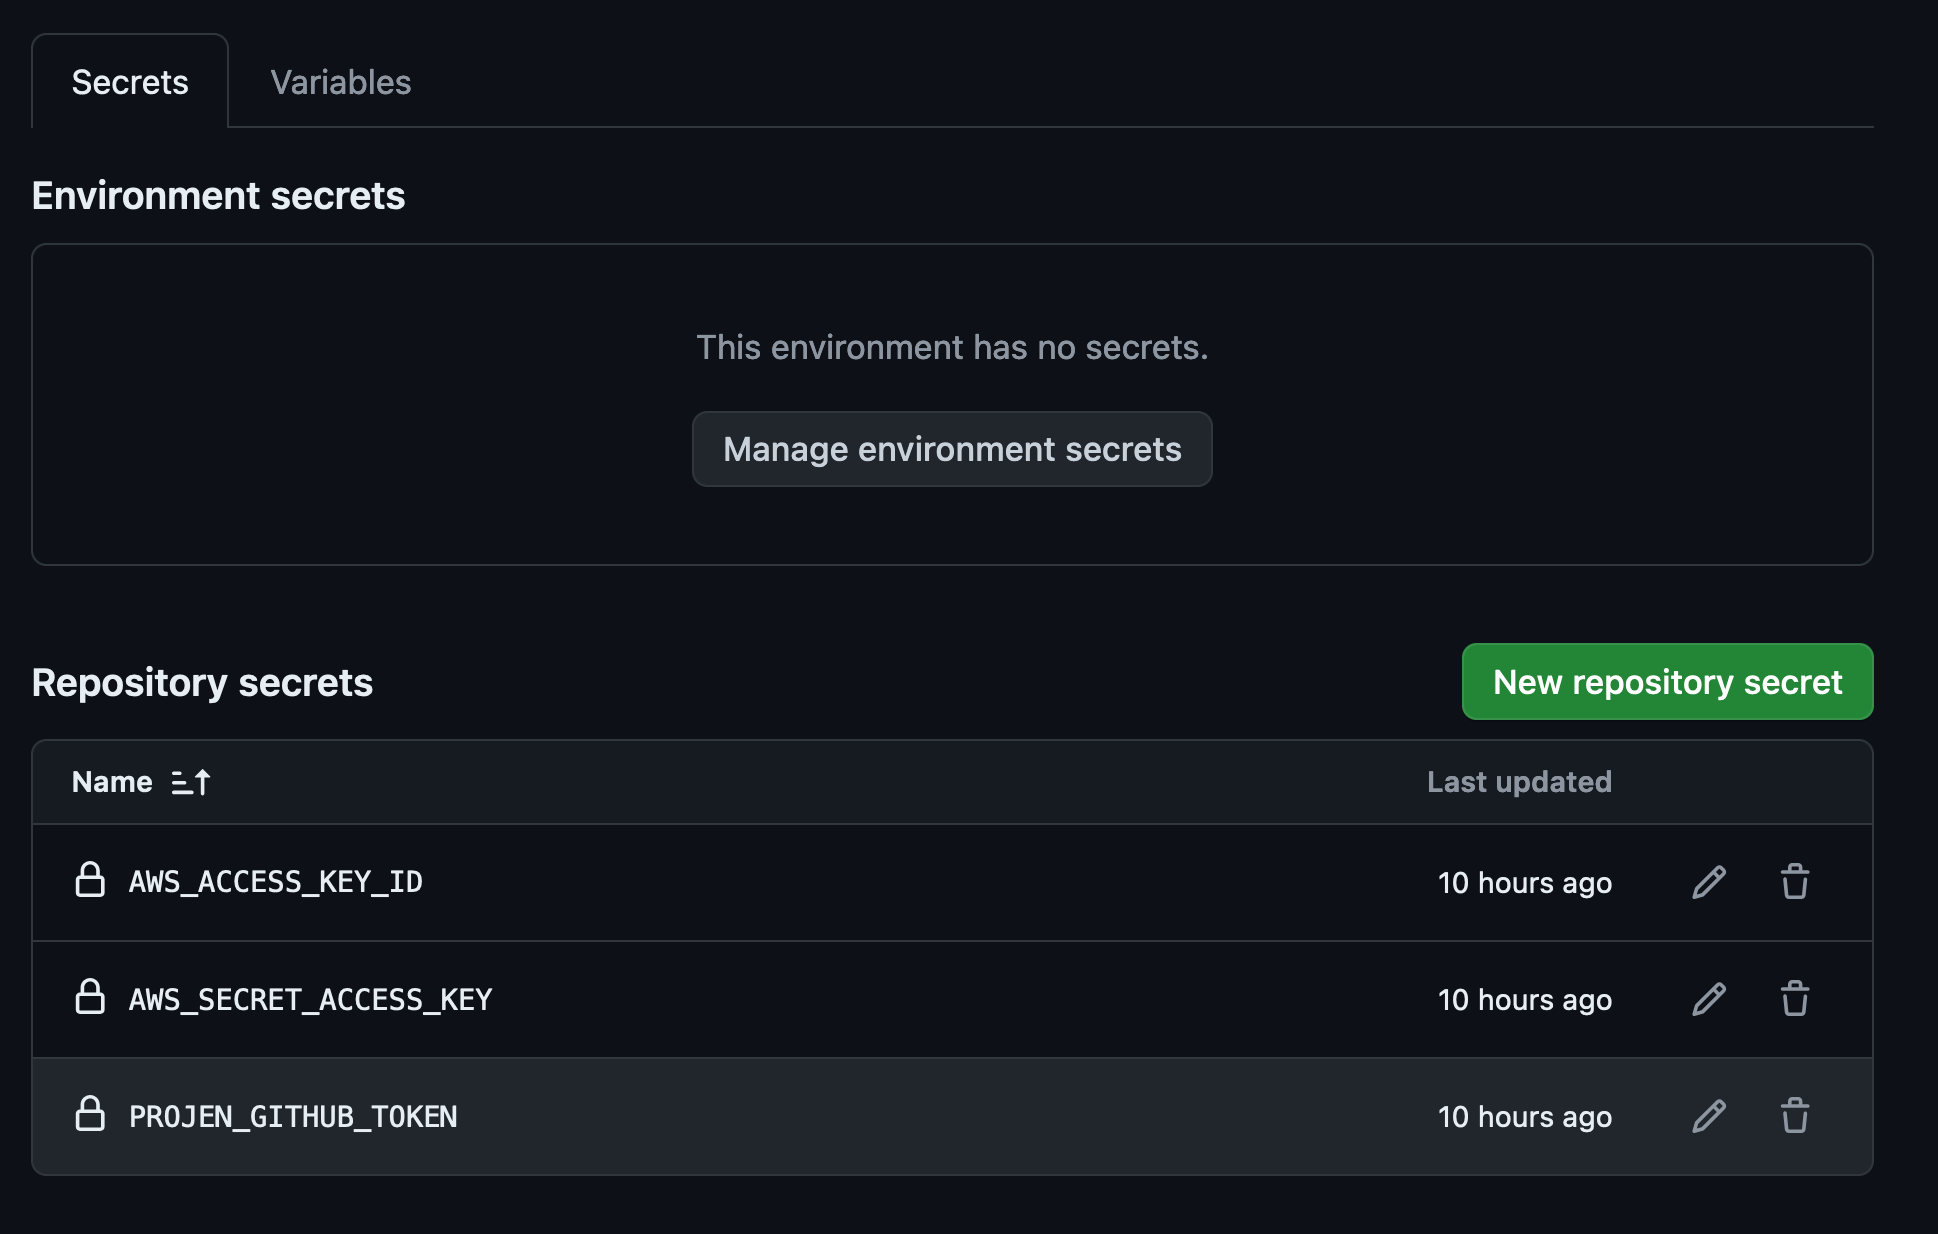Click the delete trash icon for AWS_SECRET_ACCESS_KEY

click(1794, 999)
